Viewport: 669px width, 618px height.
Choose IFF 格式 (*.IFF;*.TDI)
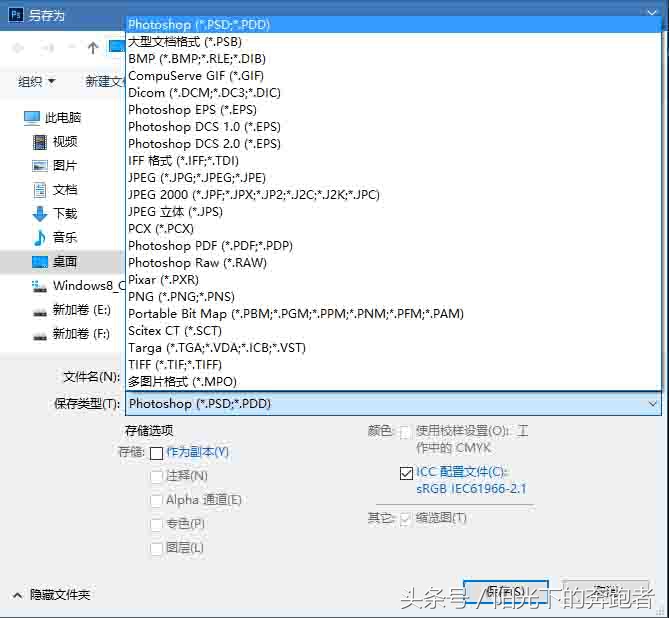(393, 160)
